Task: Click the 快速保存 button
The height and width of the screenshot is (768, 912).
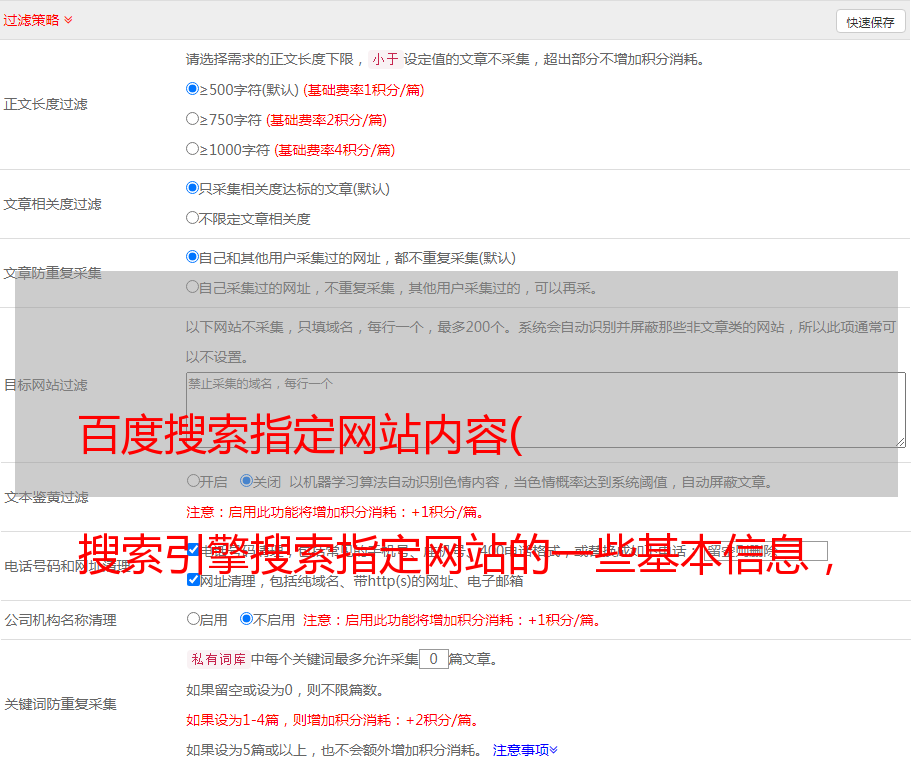Action: click(x=870, y=22)
